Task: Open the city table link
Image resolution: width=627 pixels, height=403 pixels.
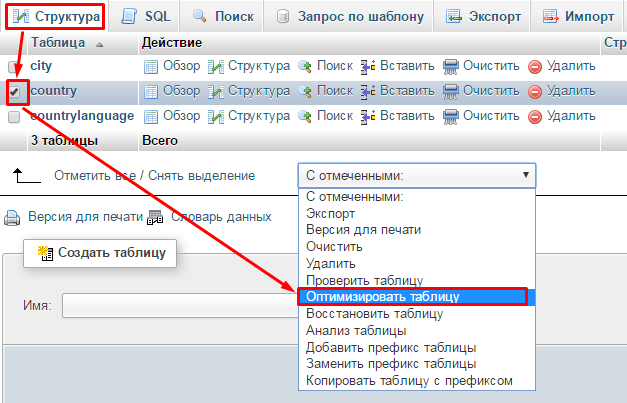Action: click(x=41, y=66)
